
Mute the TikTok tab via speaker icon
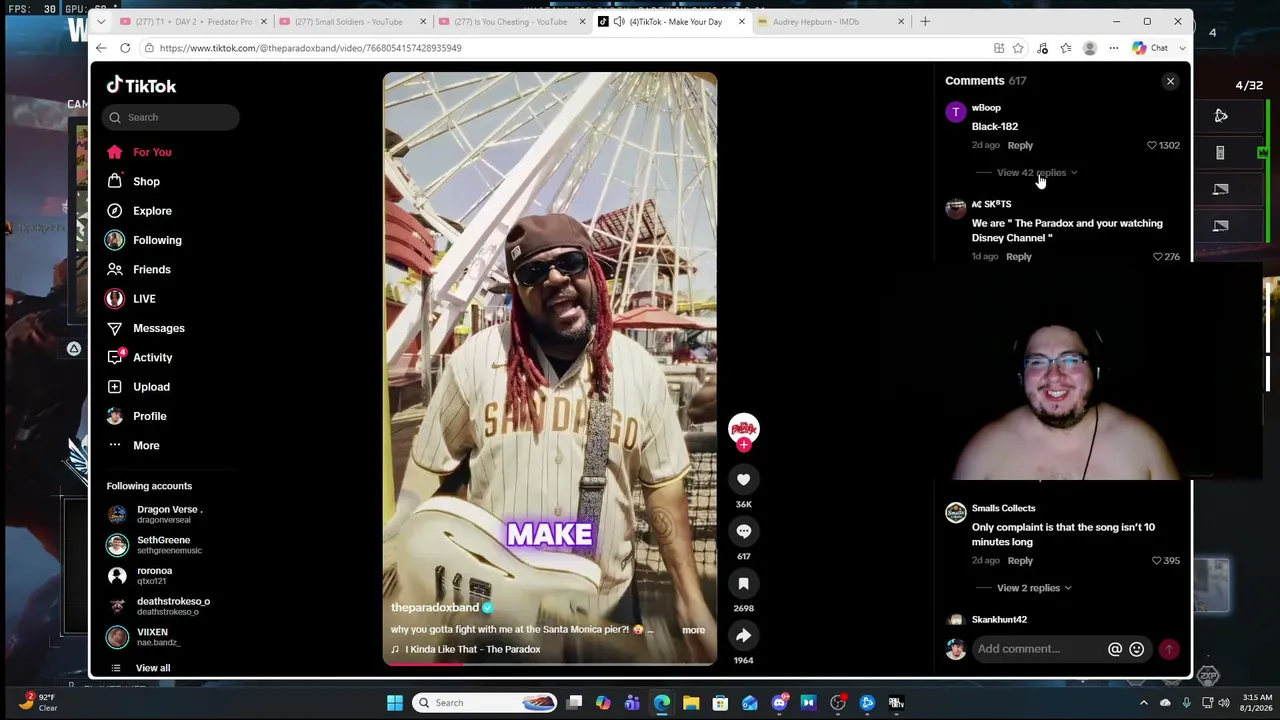[x=619, y=21]
